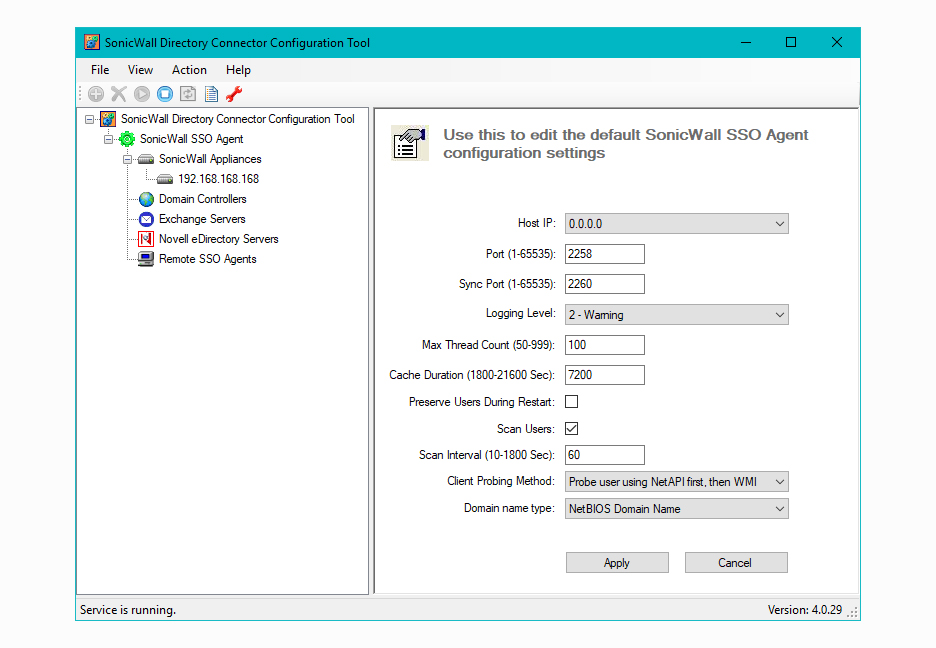Select the Novell eDirectory Servers label
The height and width of the screenshot is (648, 936).
218,239
